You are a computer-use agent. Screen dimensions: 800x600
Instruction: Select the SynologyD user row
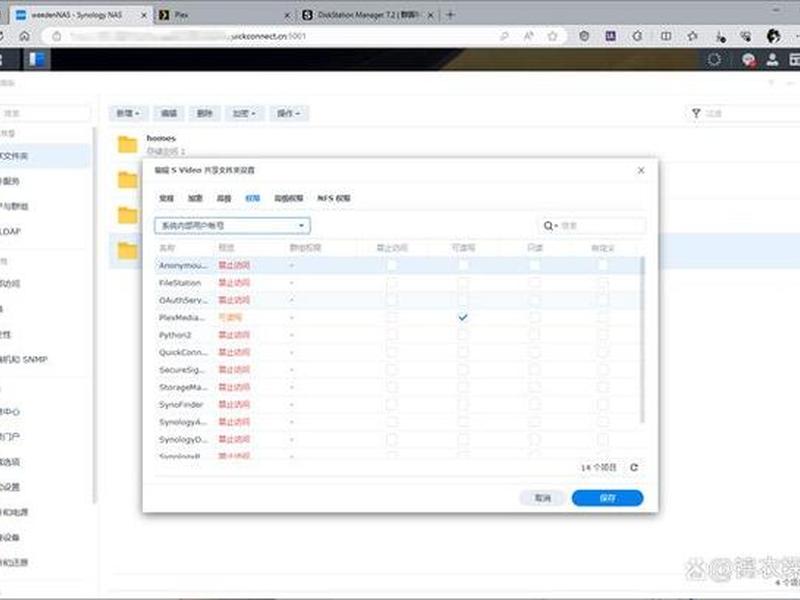point(398,439)
